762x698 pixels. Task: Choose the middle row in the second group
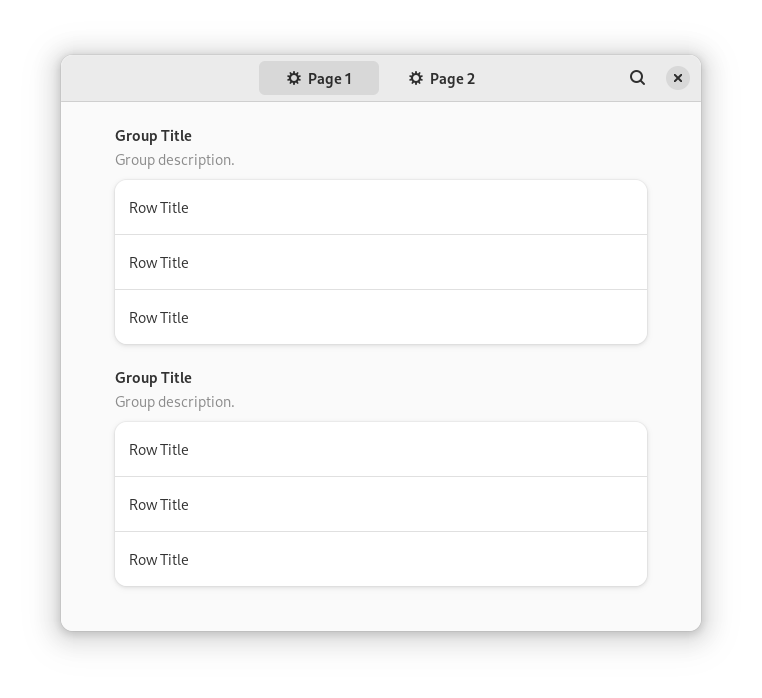click(381, 505)
